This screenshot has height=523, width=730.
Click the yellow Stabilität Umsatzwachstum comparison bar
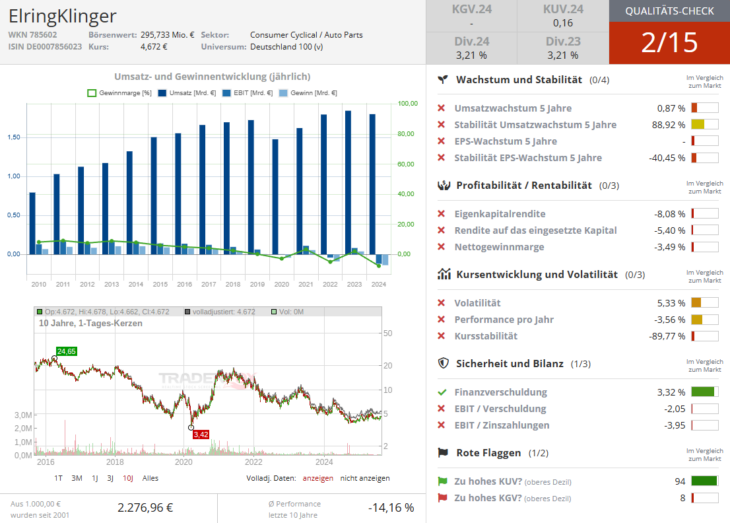[705, 124]
